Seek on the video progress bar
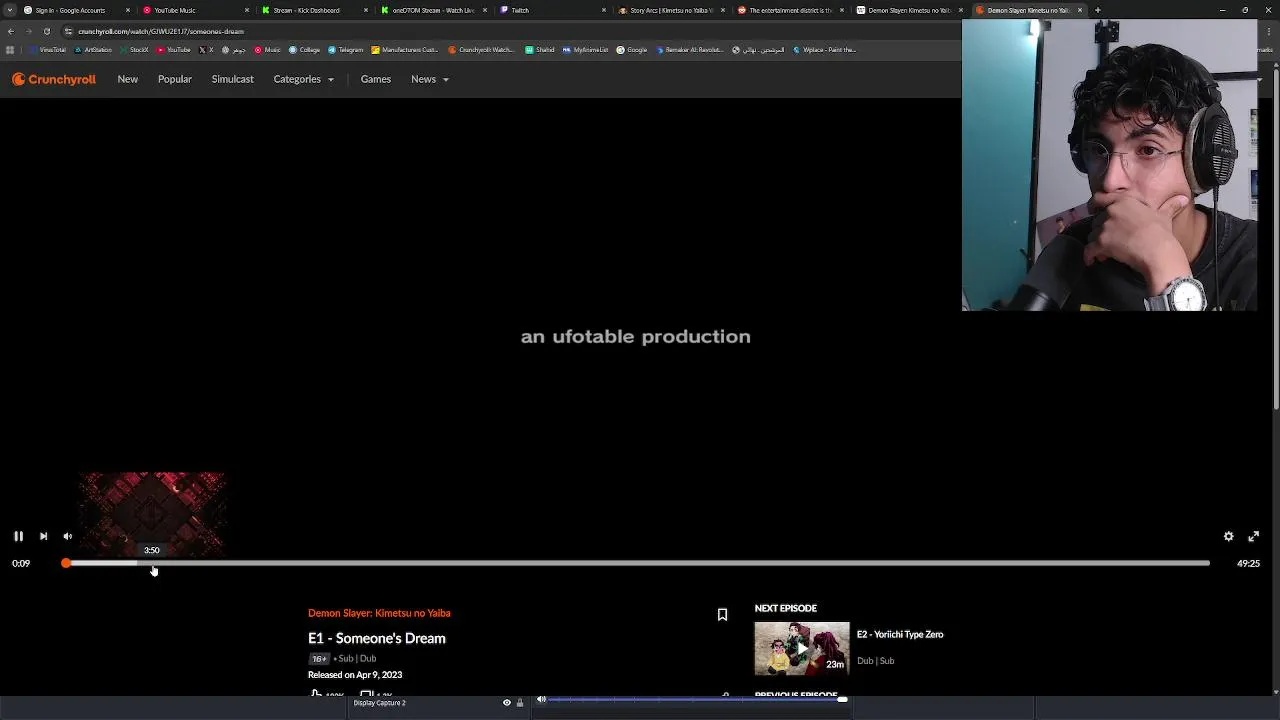The height and width of the screenshot is (720, 1280). click(637, 564)
